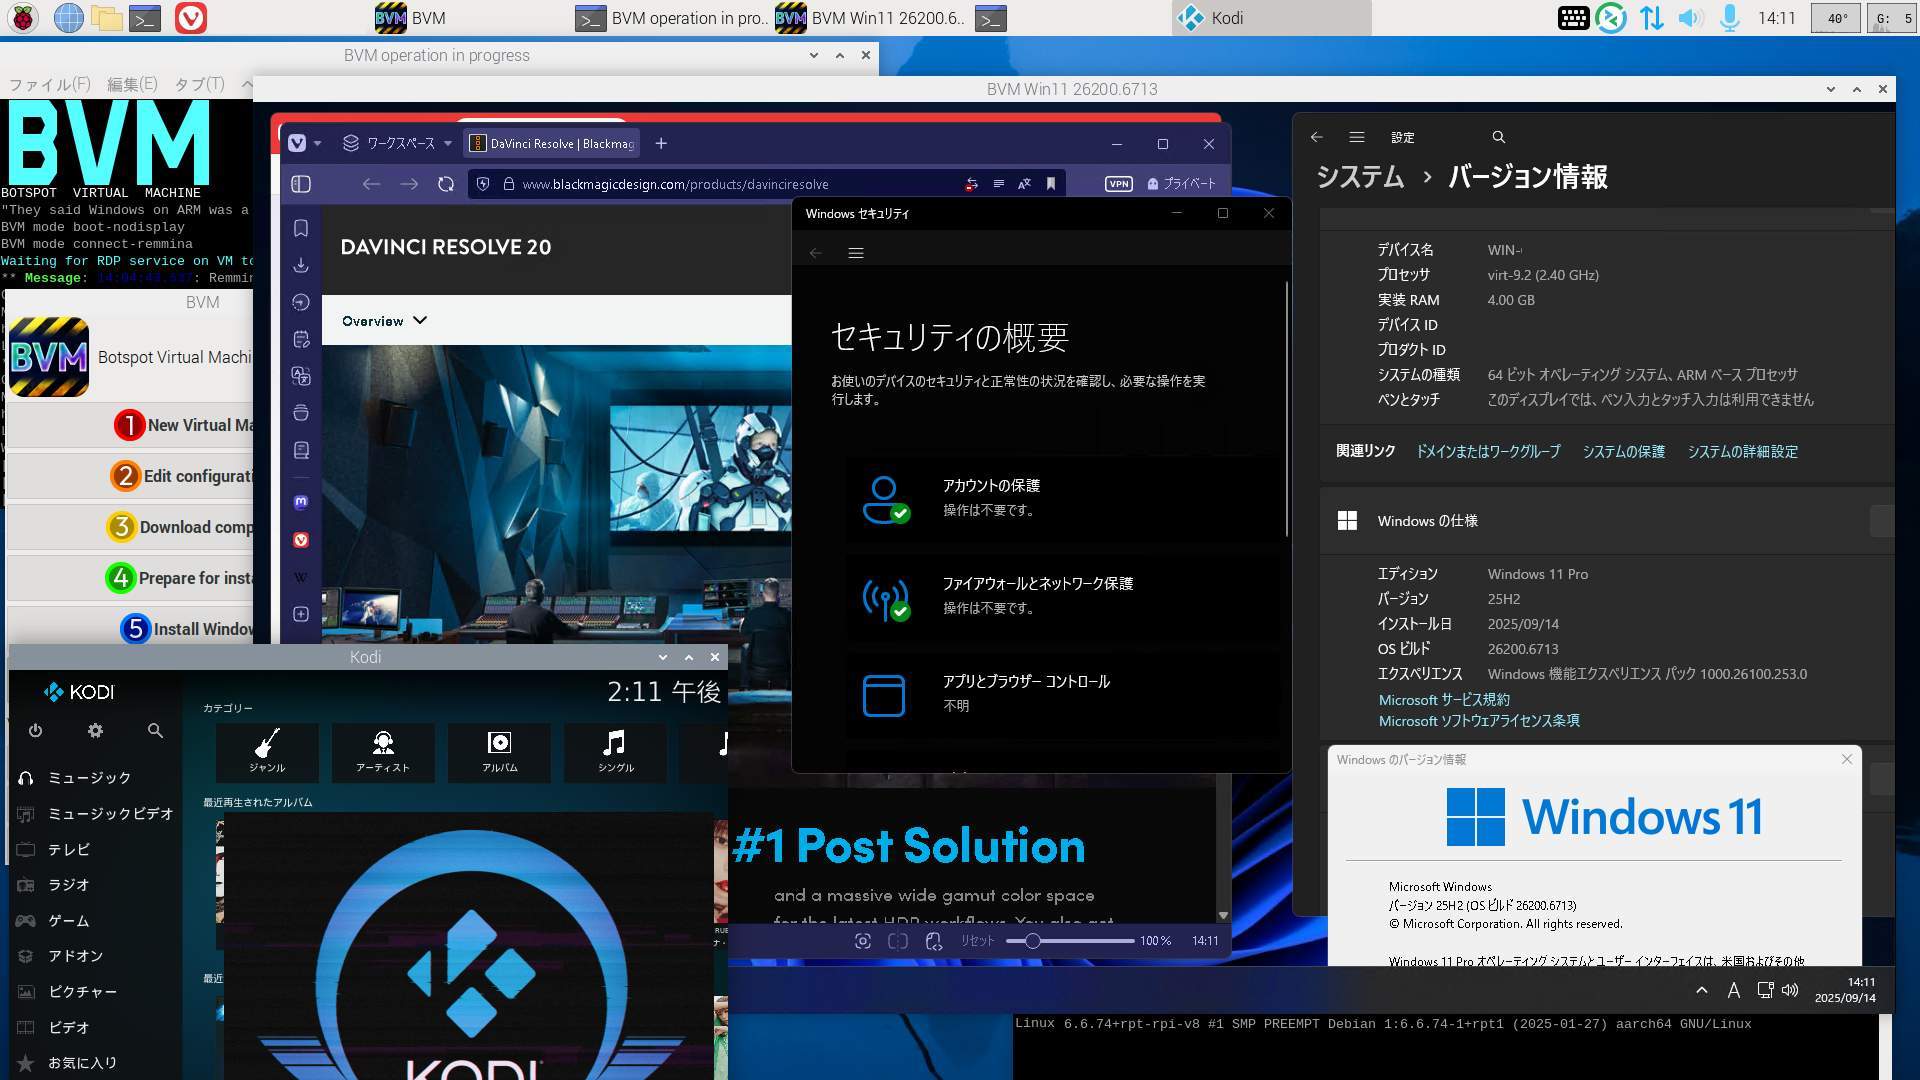Open Kodi settings gear icon
Image resolution: width=1920 pixels, height=1080 pixels.
click(x=95, y=731)
